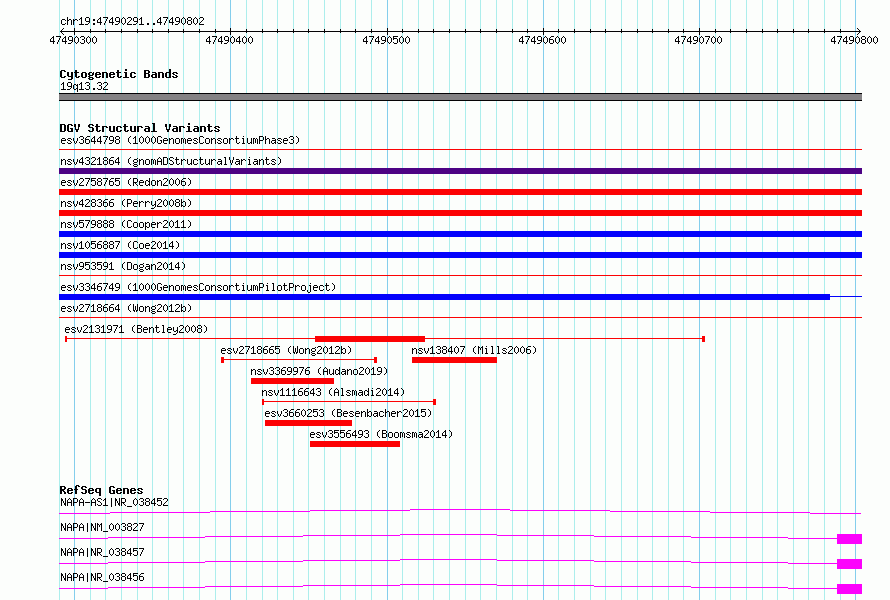Viewport: 890px width, 600px height.
Task: Select the NAPA|NR_038457 magenta exon block
Action: coord(850,564)
